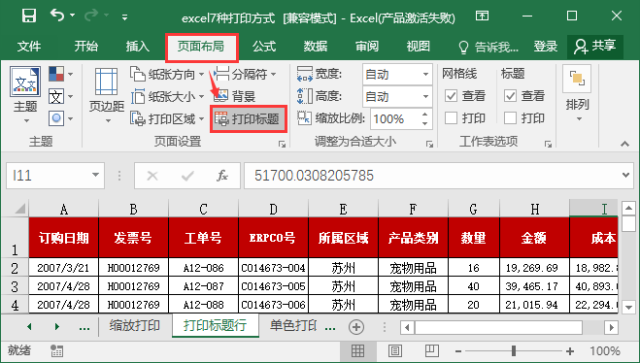Enable 网格线 打印 checkbox
Image resolution: width=640 pixels, height=363 pixels.
451,118
